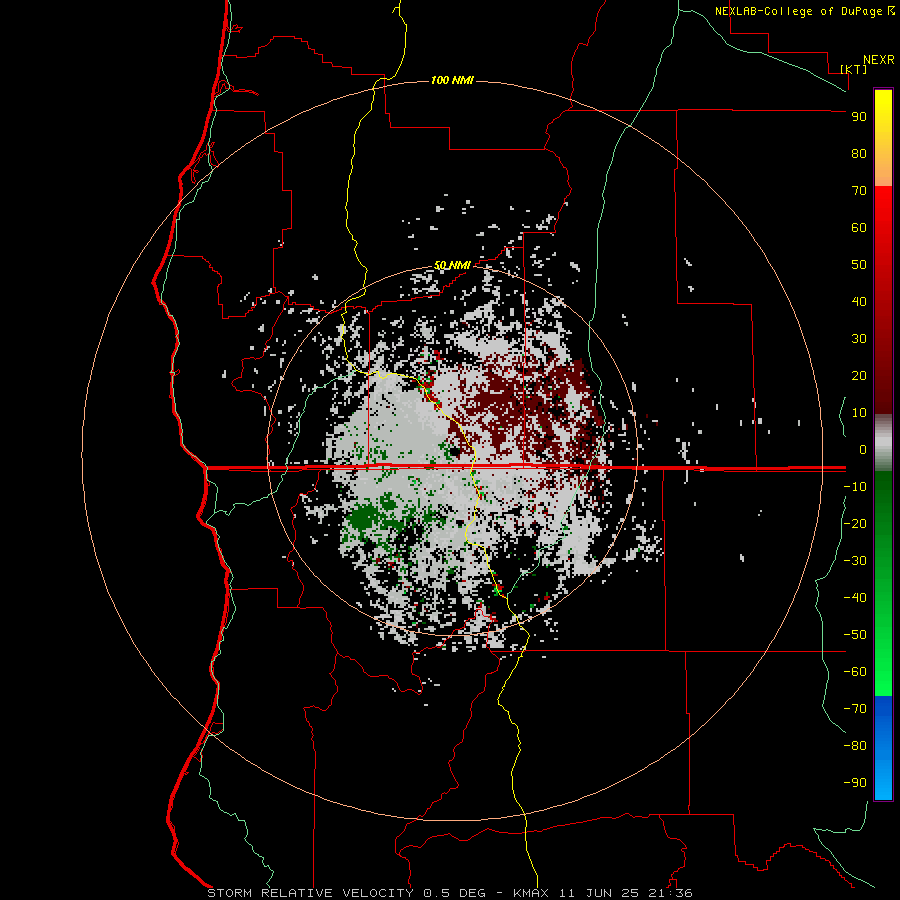Image resolution: width=900 pixels, height=900 pixels.
Task: Click the 0 value on velocity scale
Action: [863, 450]
